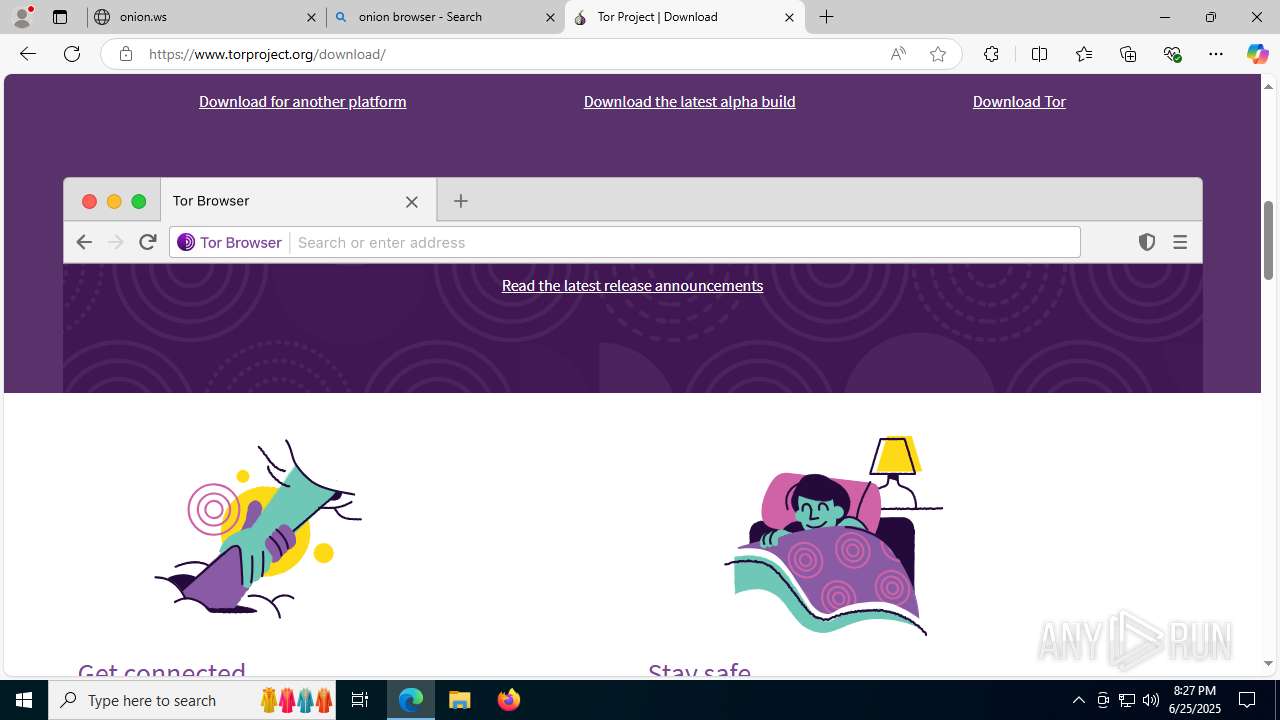Go back to the previous page
The image size is (1280, 720).
(x=28, y=54)
